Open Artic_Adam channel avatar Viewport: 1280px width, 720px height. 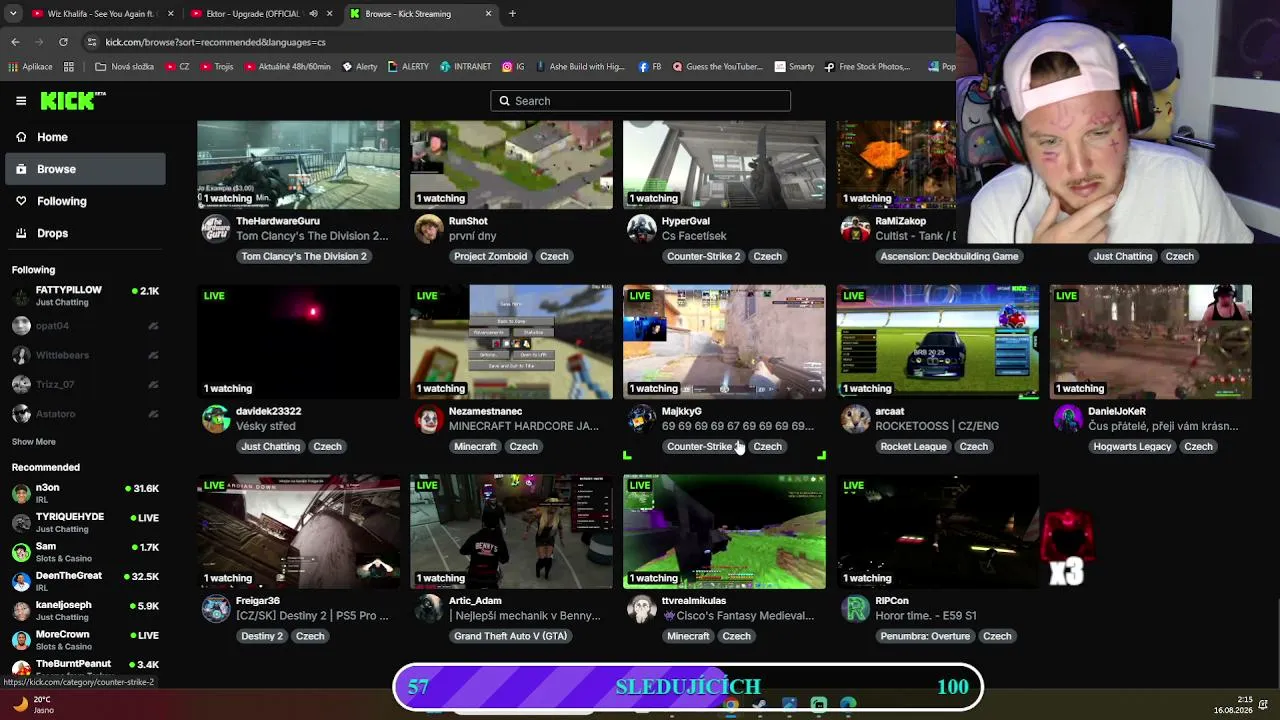coord(429,608)
